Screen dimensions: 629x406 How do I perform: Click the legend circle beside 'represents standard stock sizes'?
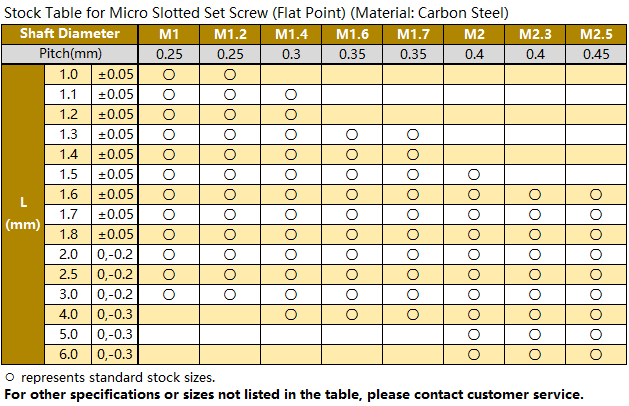10,377
